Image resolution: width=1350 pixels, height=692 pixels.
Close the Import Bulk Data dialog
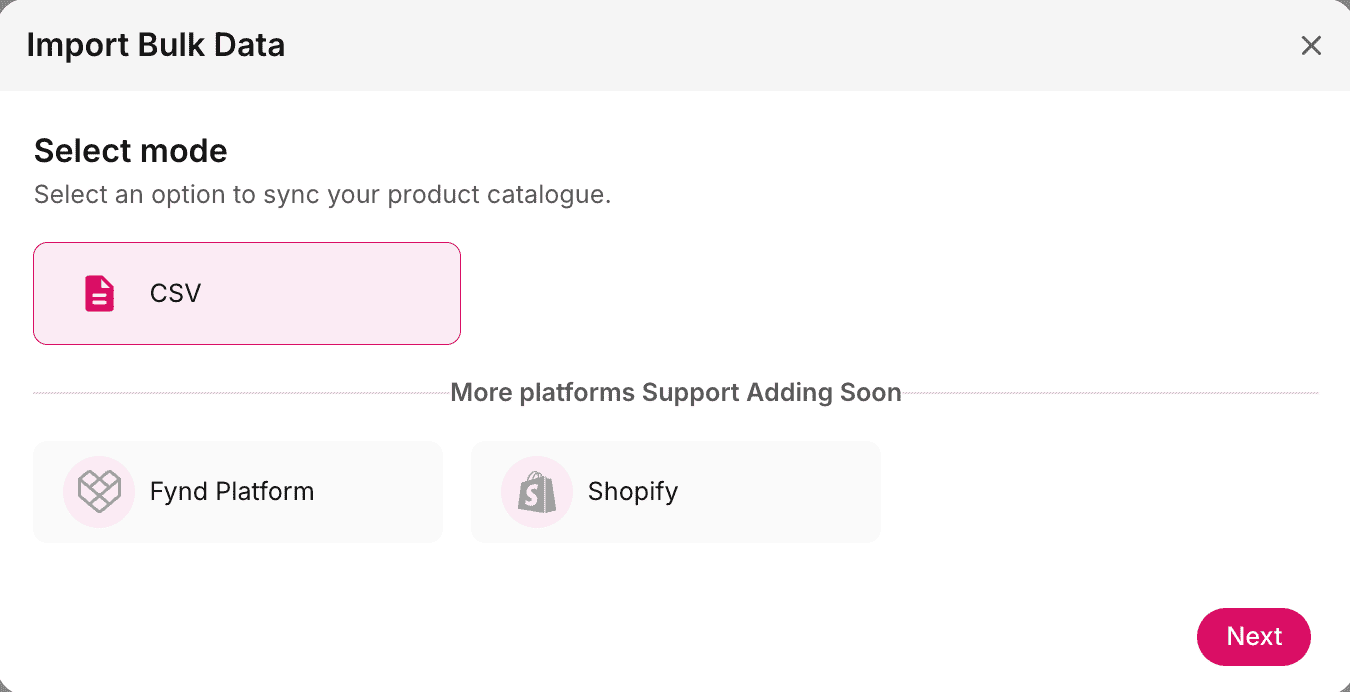(x=1310, y=45)
